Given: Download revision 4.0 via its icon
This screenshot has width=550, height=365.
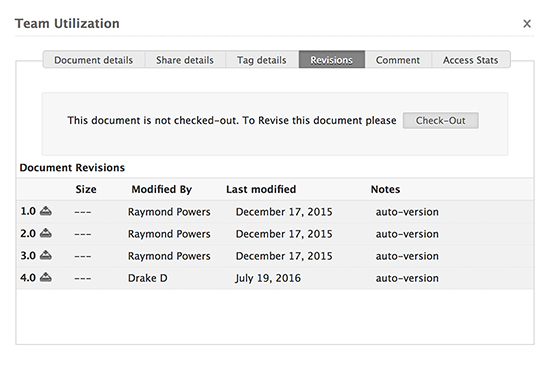Looking at the screenshot, I should (x=46, y=277).
